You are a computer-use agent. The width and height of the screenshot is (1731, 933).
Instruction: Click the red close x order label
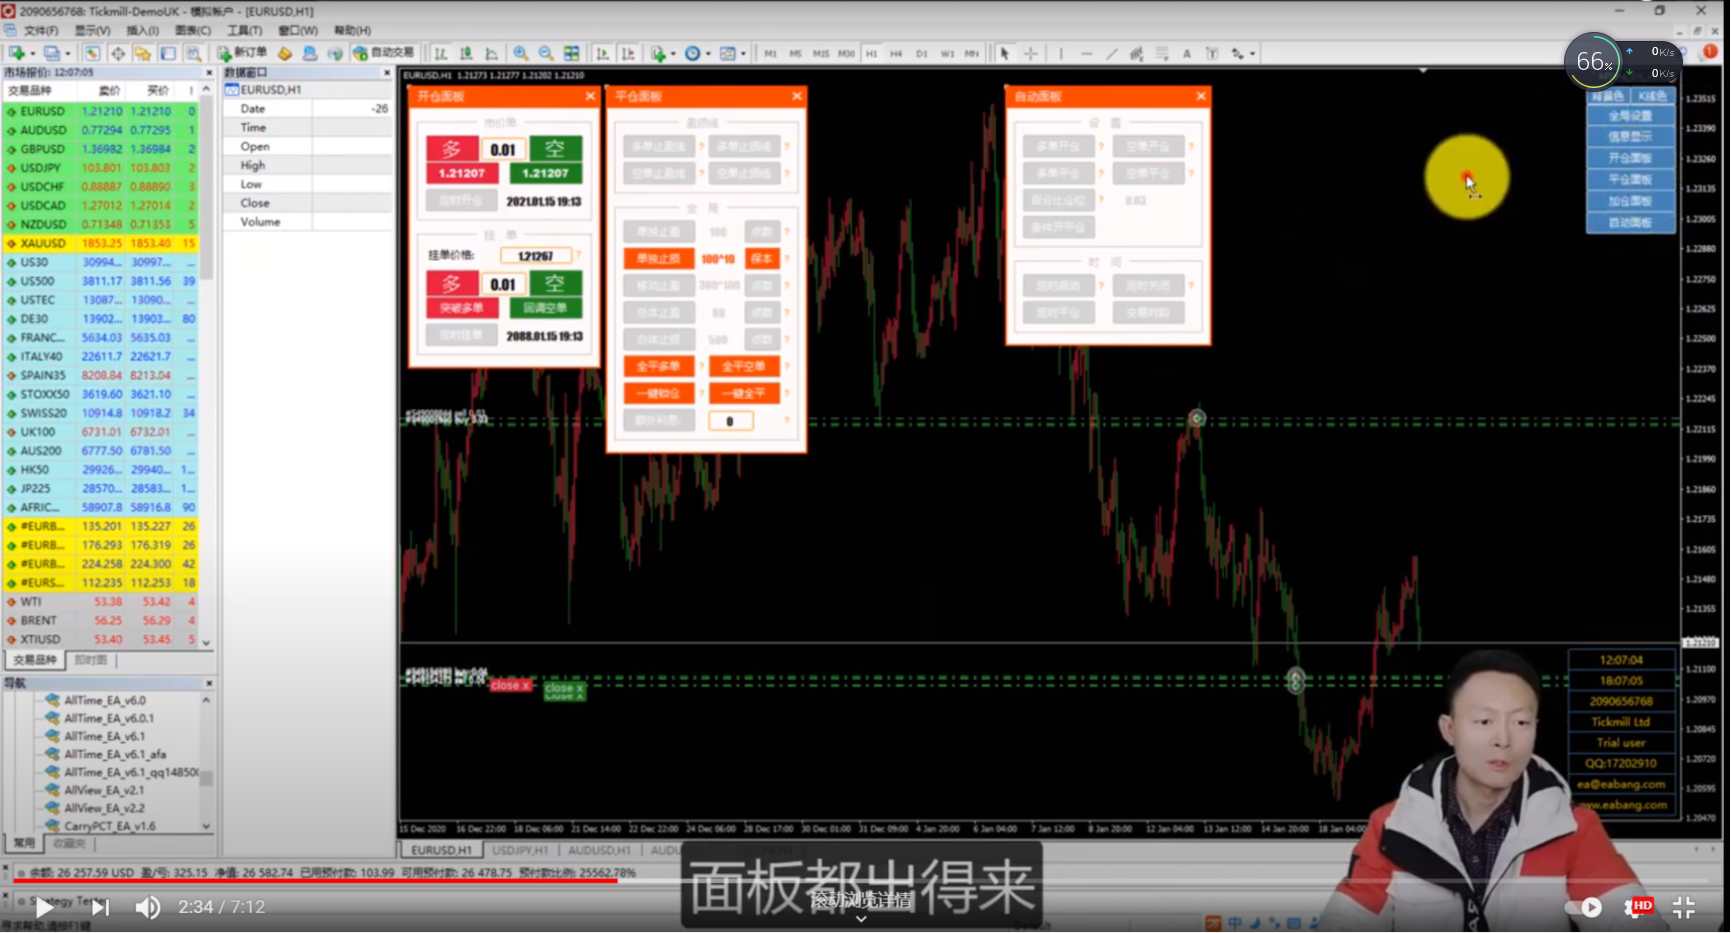(510, 685)
